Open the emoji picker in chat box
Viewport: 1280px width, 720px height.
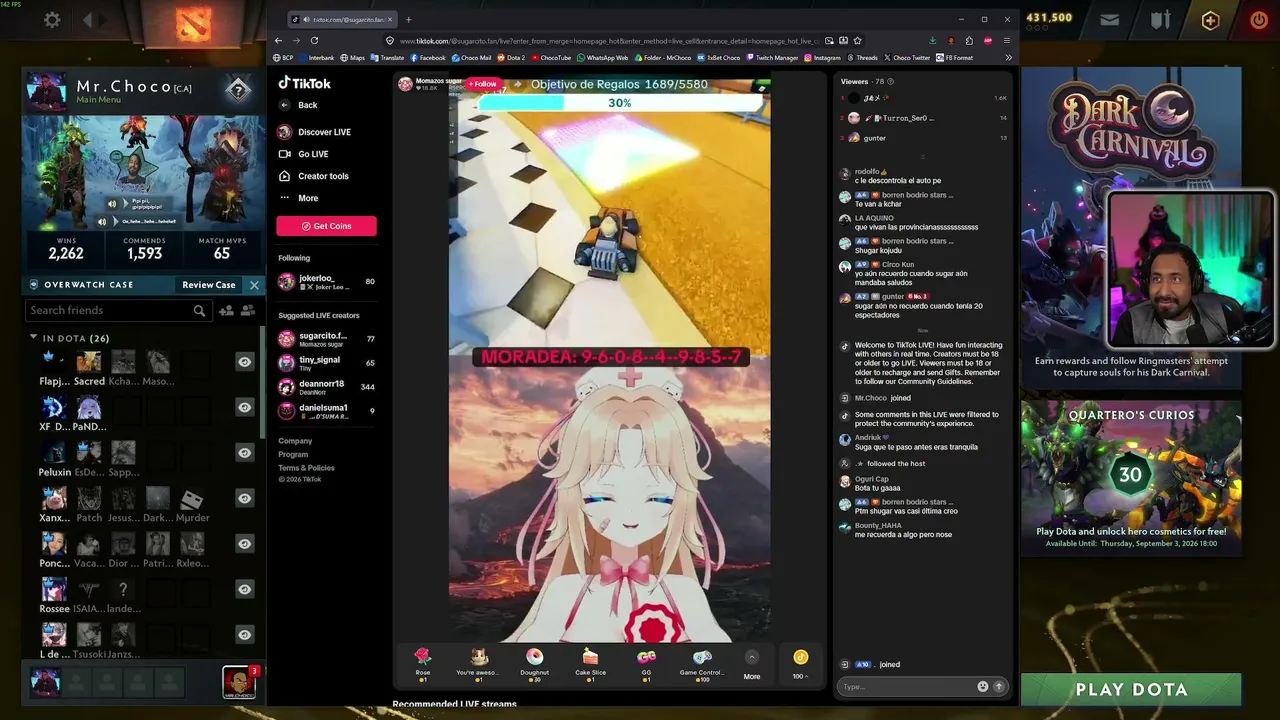[x=982, y=686]
